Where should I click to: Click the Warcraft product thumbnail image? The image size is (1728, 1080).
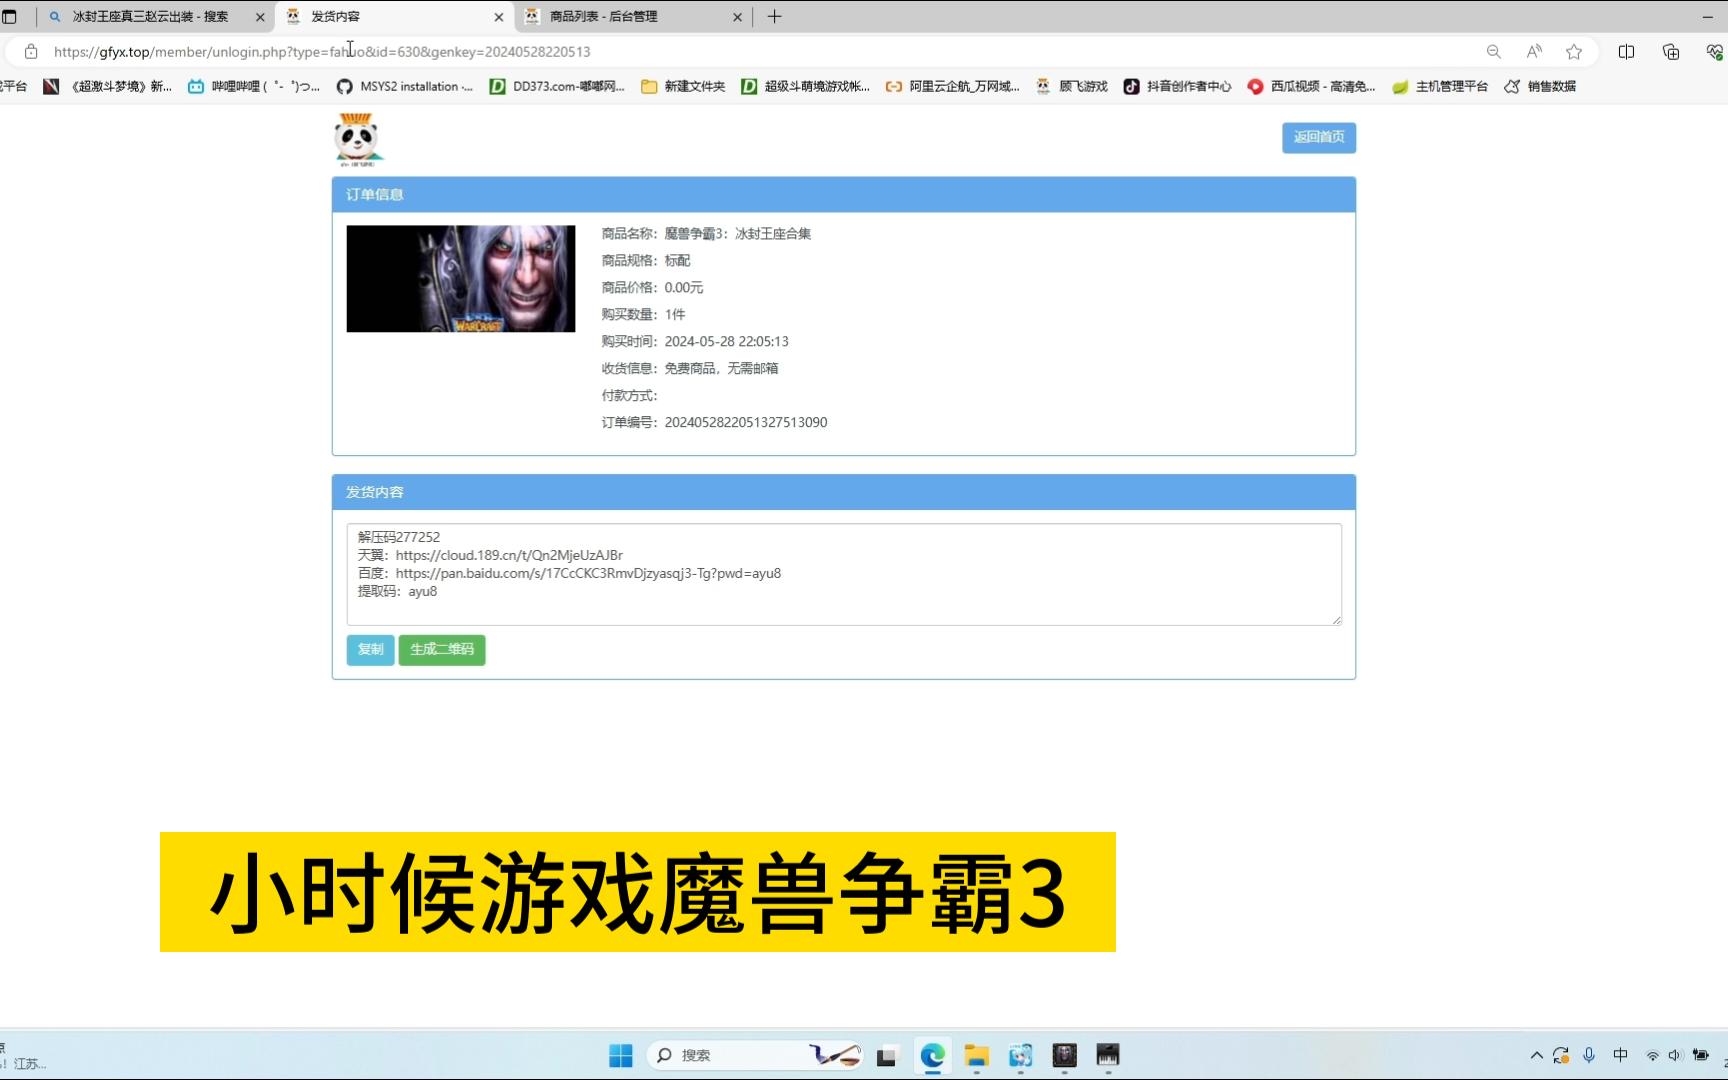point(460,279)
